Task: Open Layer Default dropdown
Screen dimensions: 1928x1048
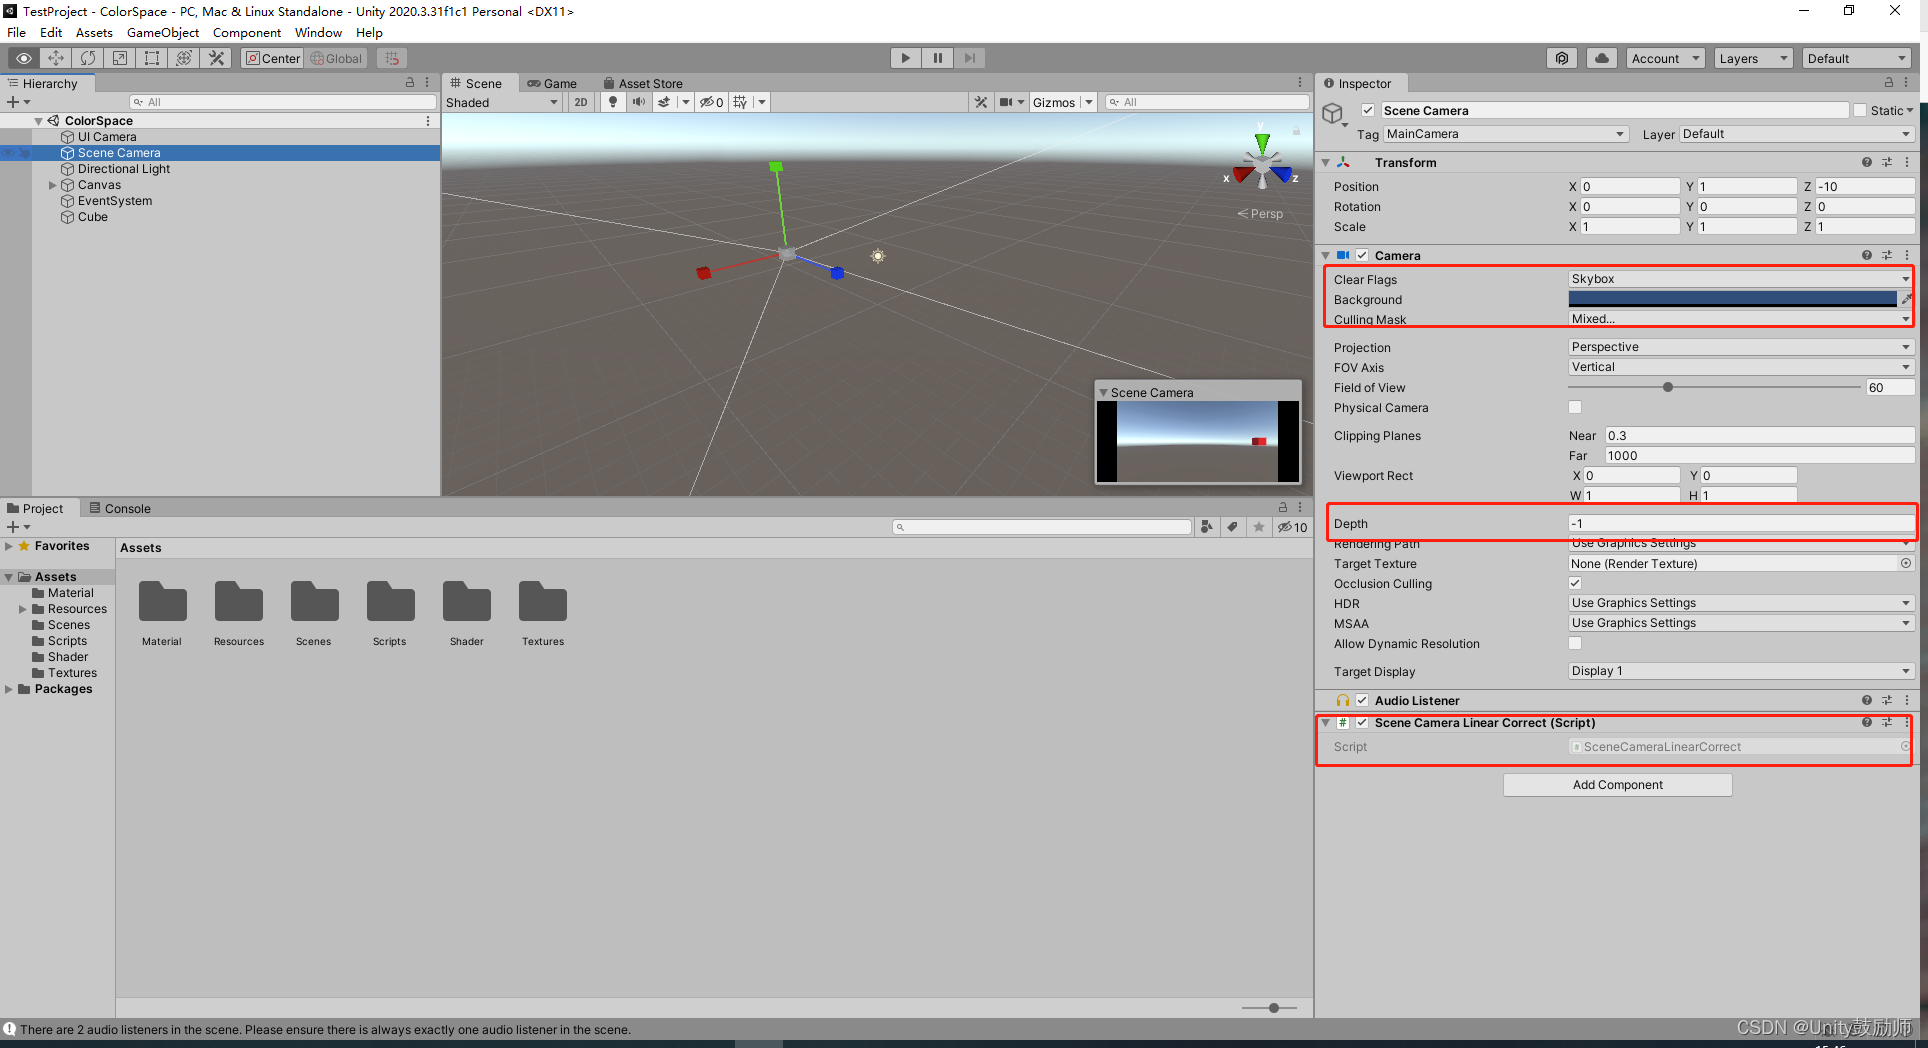Action: click(x=1797, y=134)
